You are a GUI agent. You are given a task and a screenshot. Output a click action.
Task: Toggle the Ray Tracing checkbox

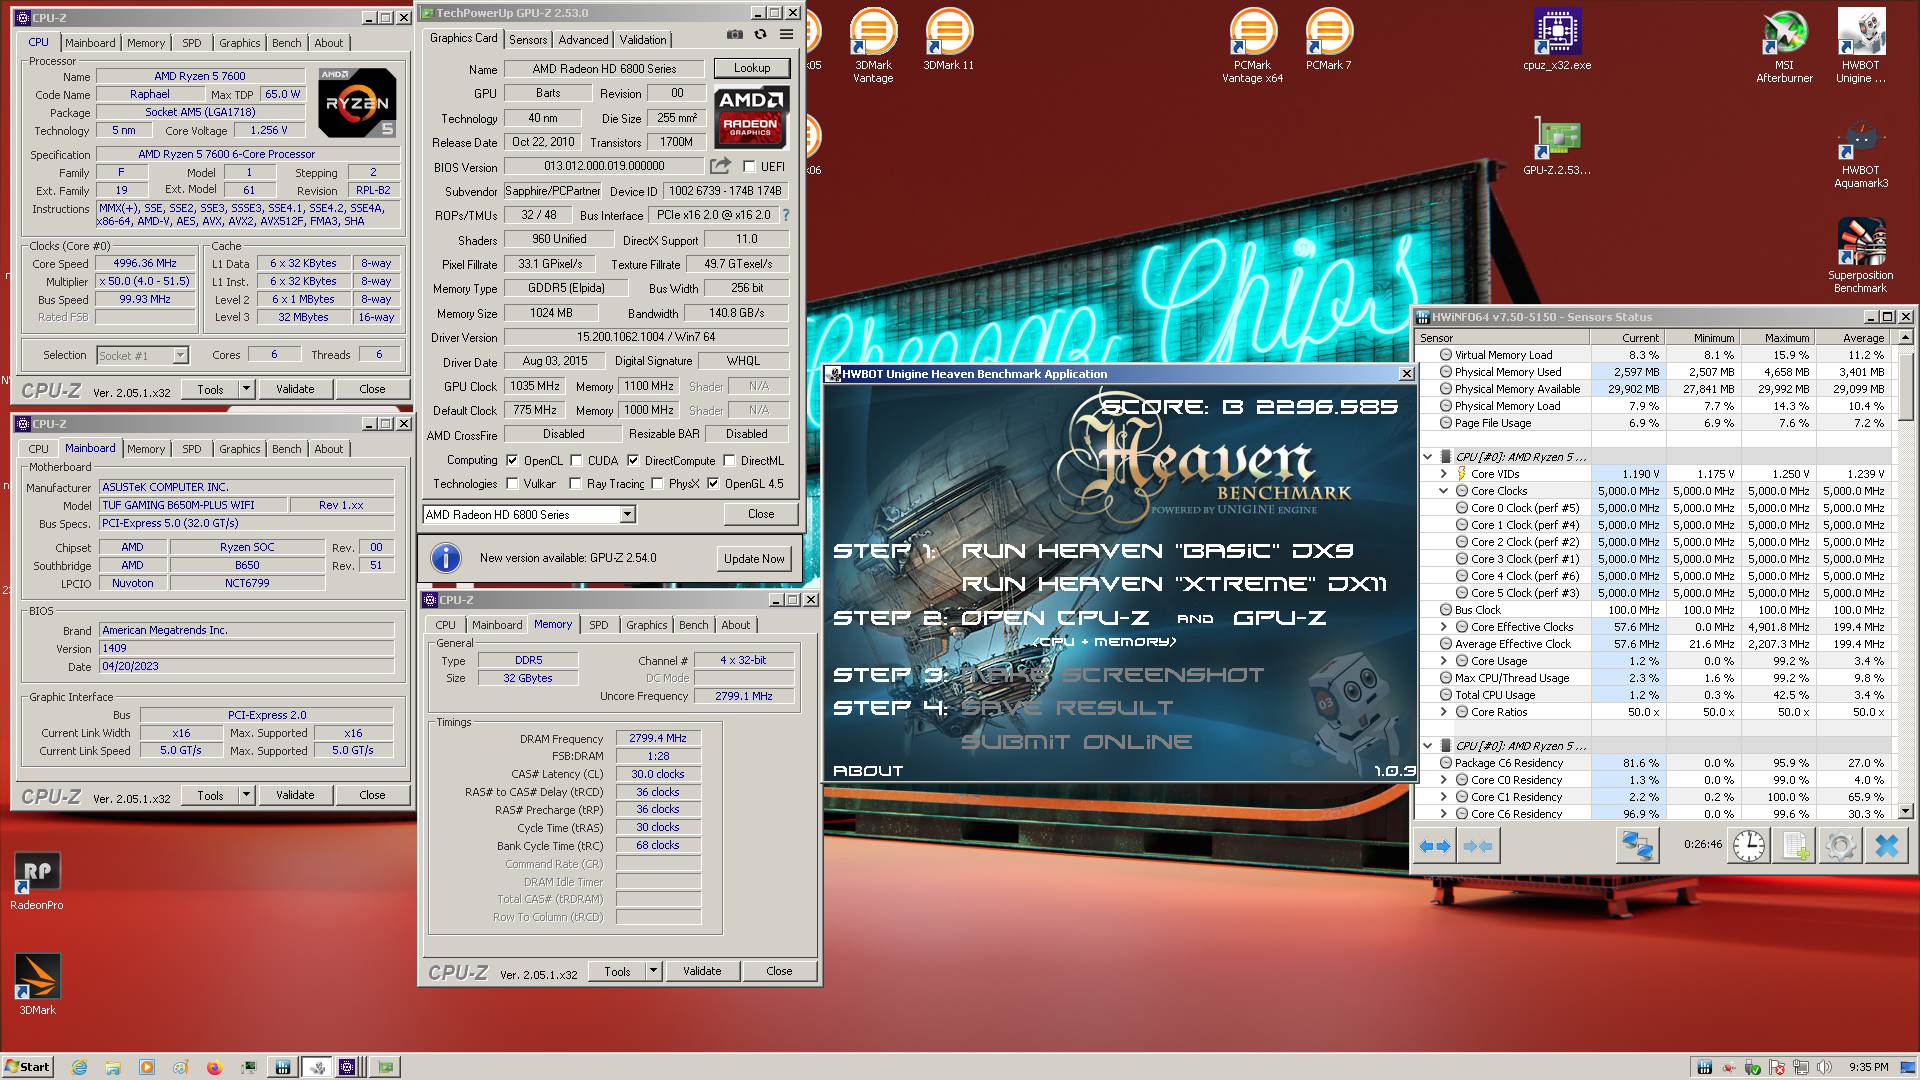coord(576,484)
